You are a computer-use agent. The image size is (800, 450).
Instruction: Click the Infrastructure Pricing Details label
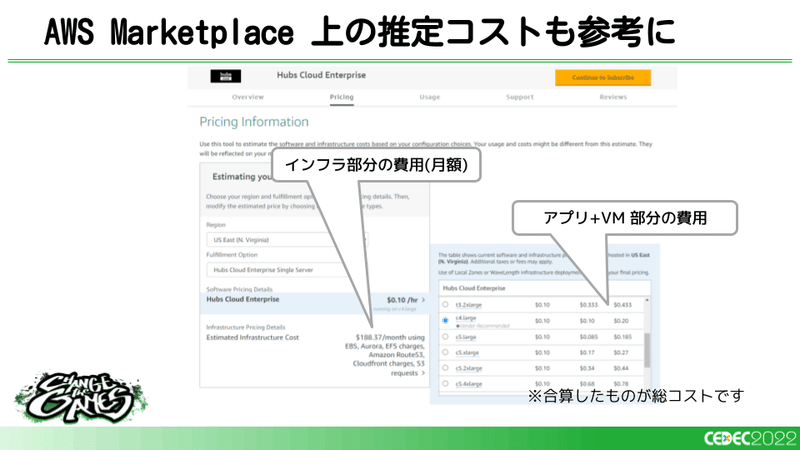(x=245, y=328)
